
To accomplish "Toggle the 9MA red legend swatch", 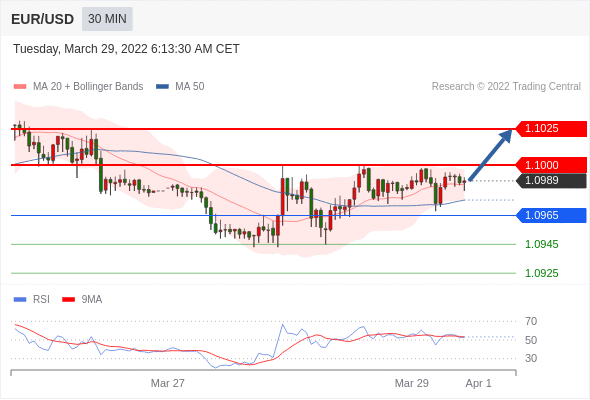I will (68, 300).
